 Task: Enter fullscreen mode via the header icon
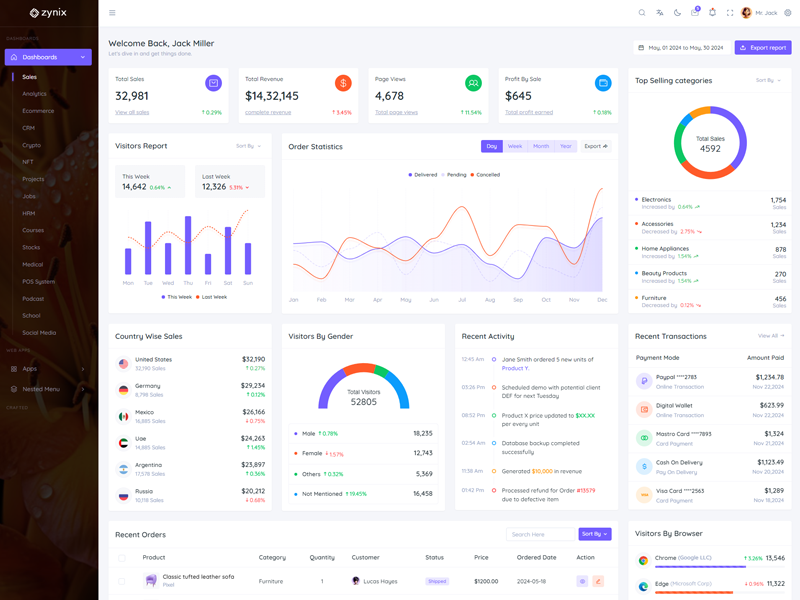(730, 13)
